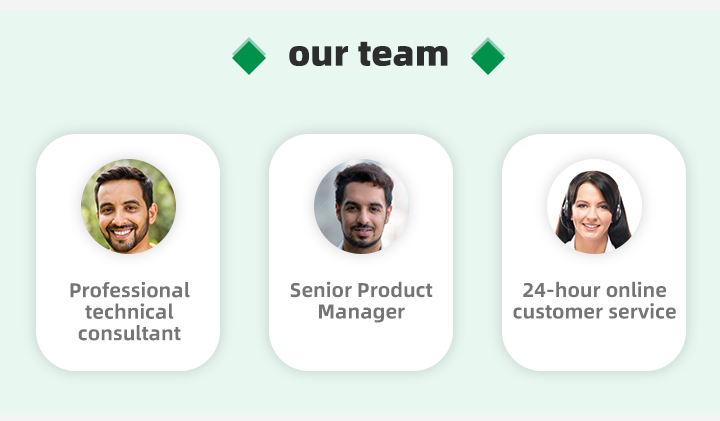Select the 'Professional' text line
Screen dimensions: 720x421
tap(129, 291)
